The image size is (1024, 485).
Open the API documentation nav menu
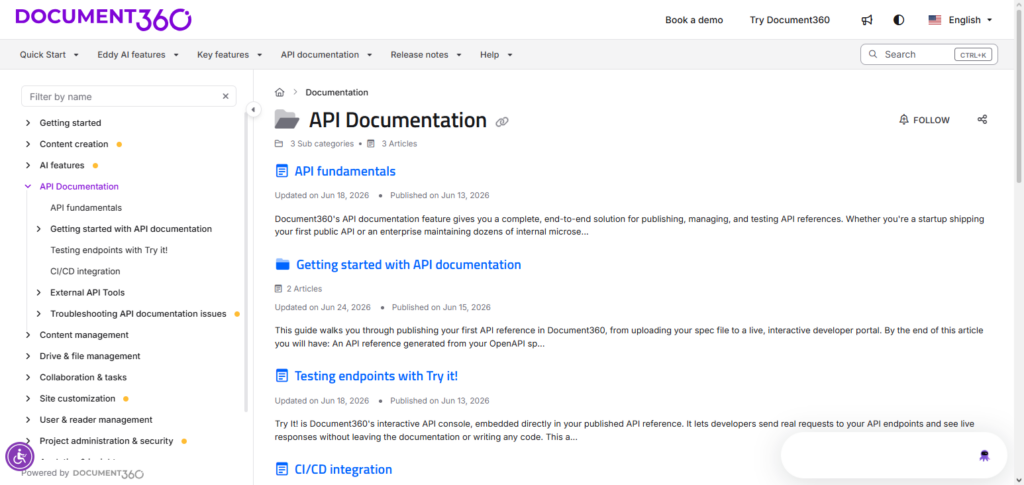tap(327, 55)
